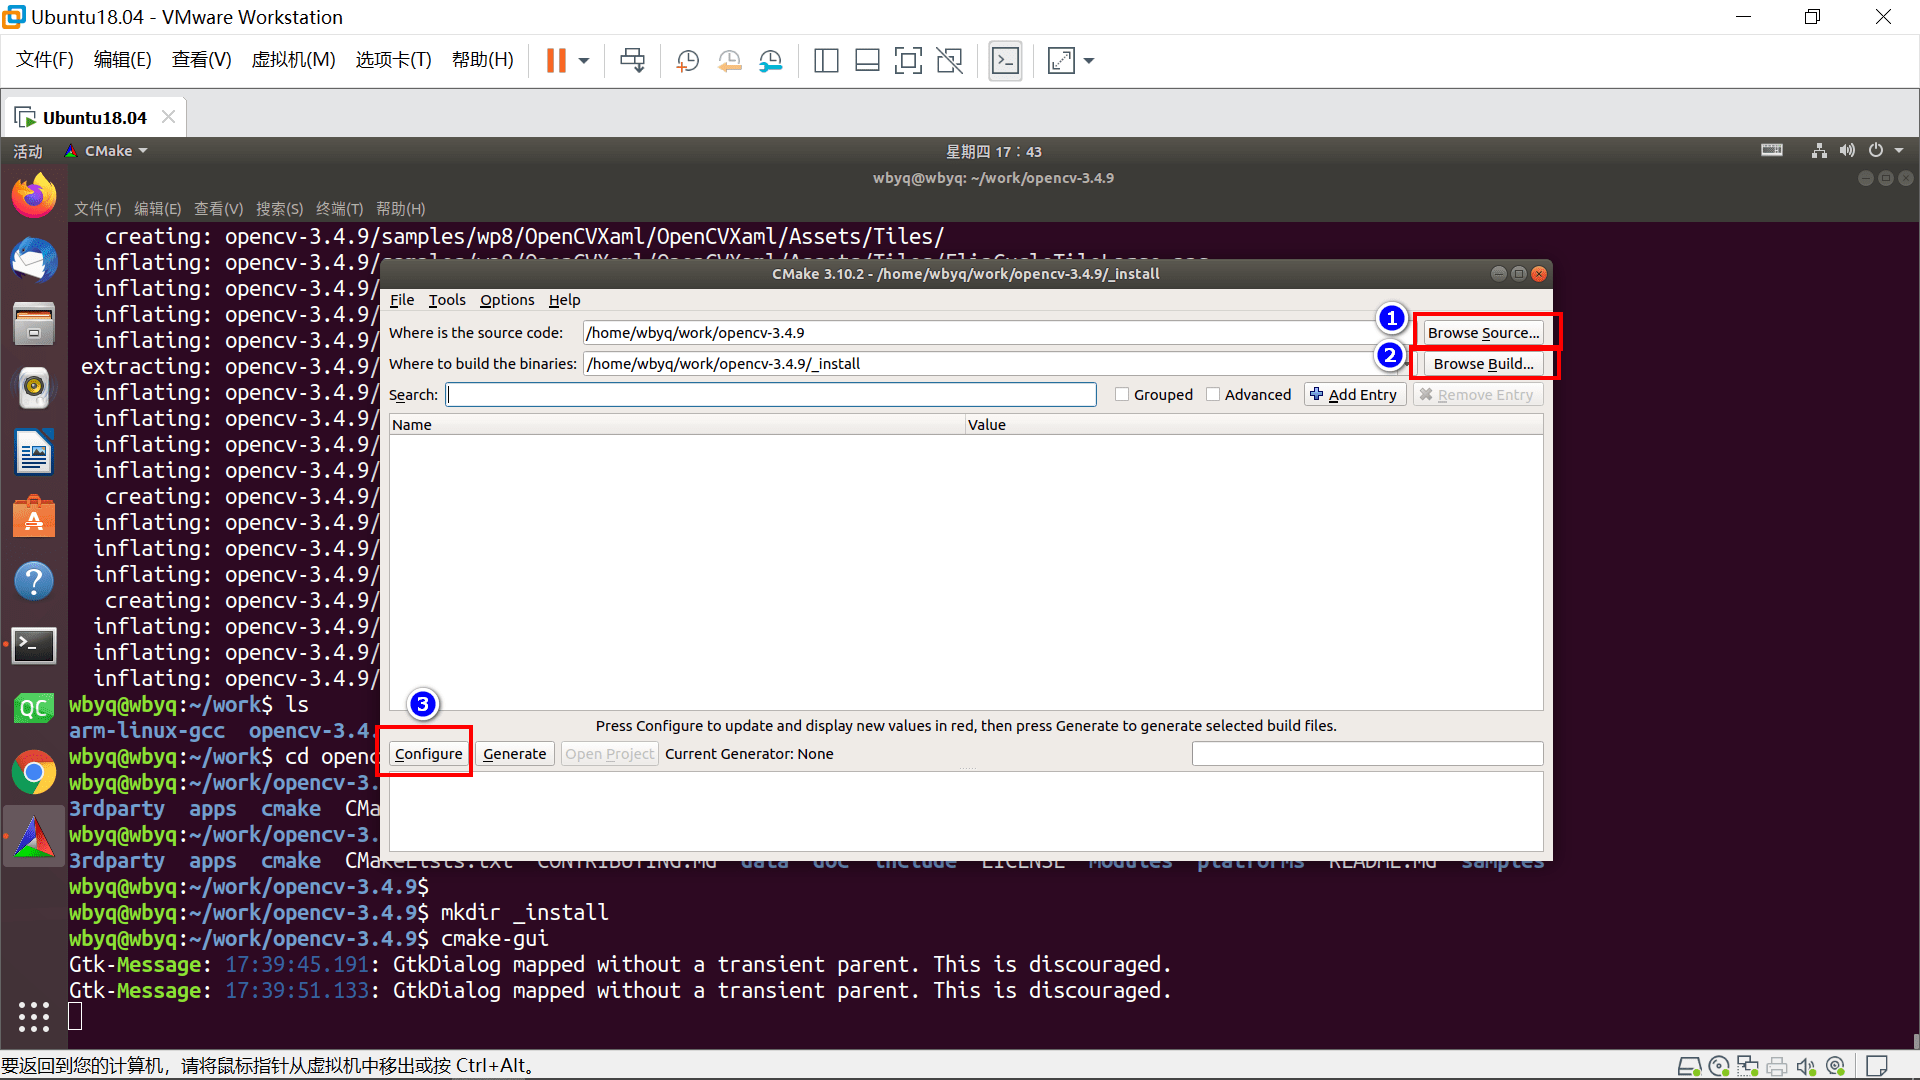Click Browse Build button
The width and height of the screenshot is (1920, 1080).
(1483, 364)
